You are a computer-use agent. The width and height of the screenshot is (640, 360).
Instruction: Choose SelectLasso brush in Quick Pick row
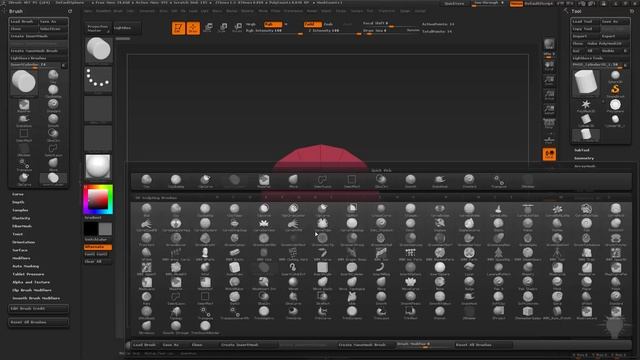322,181
